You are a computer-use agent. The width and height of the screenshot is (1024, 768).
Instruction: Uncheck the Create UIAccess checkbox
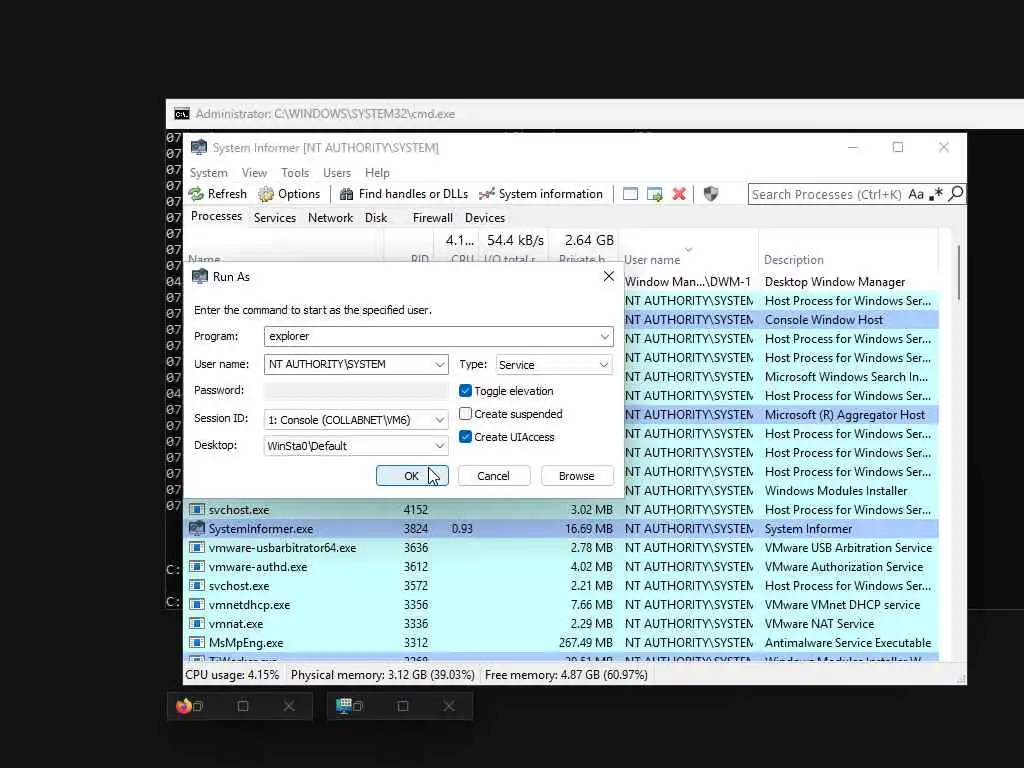pyautogui.click(x=465, y=437)
